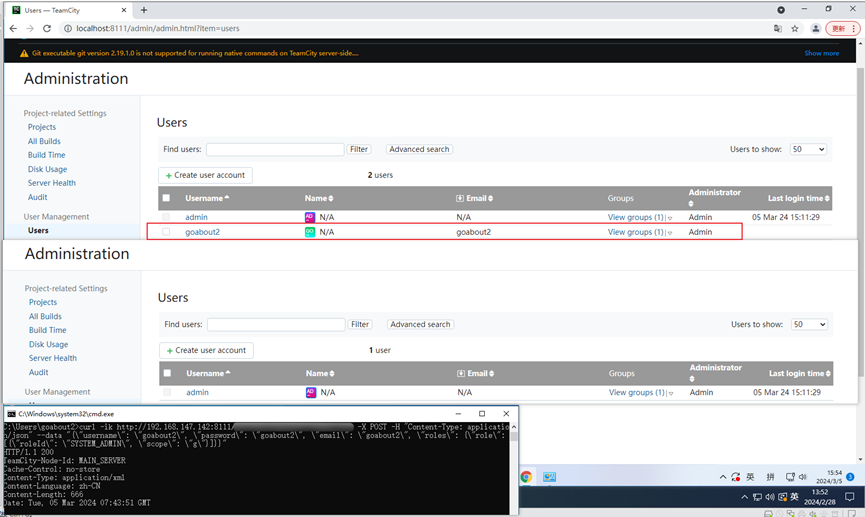Open Disk Usage under the Administration heading with 2 users
Screen dimensions: 865x517
[47, 169]
